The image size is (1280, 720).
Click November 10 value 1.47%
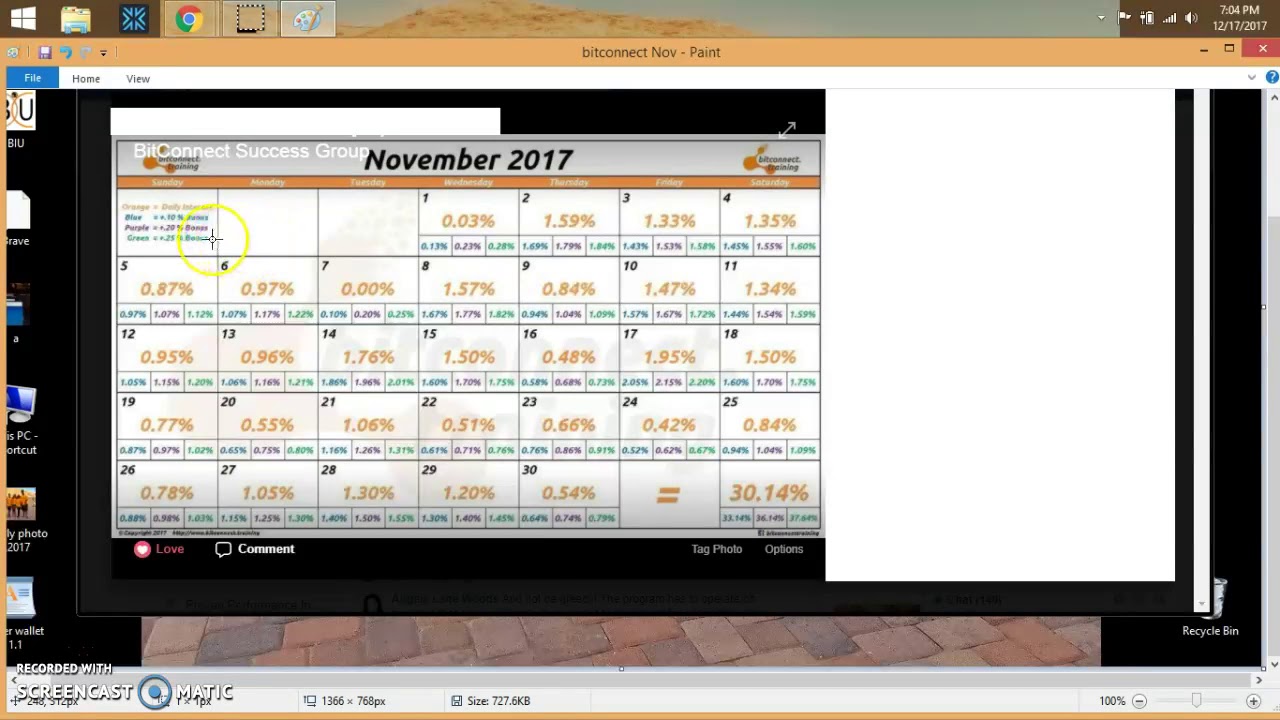(x=669, y=289)
